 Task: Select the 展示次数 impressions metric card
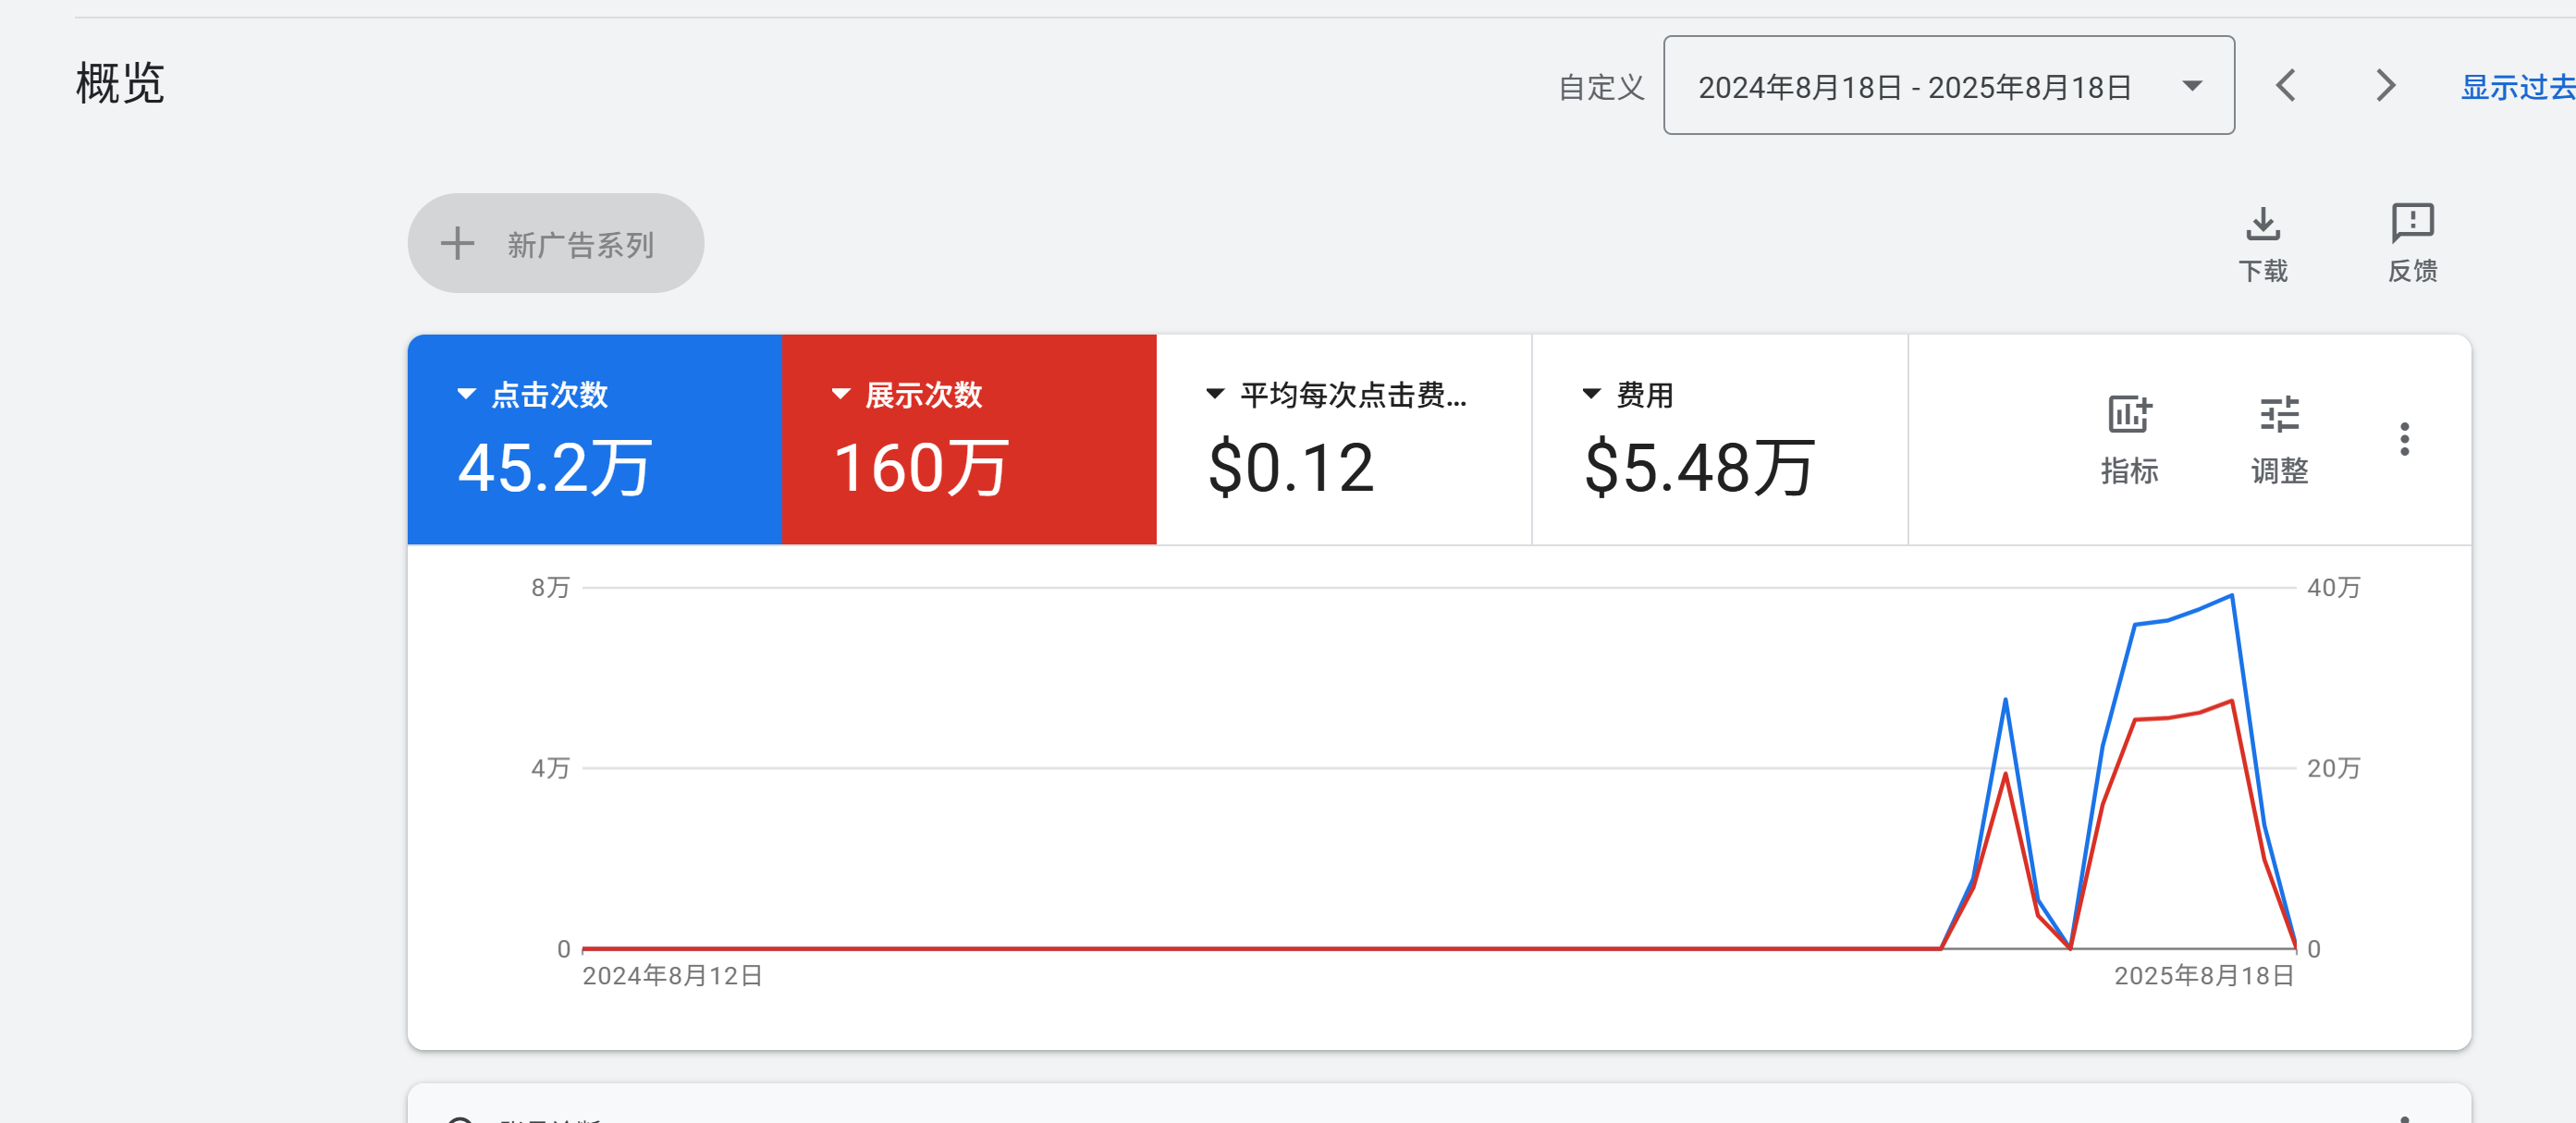pos(968,440)
